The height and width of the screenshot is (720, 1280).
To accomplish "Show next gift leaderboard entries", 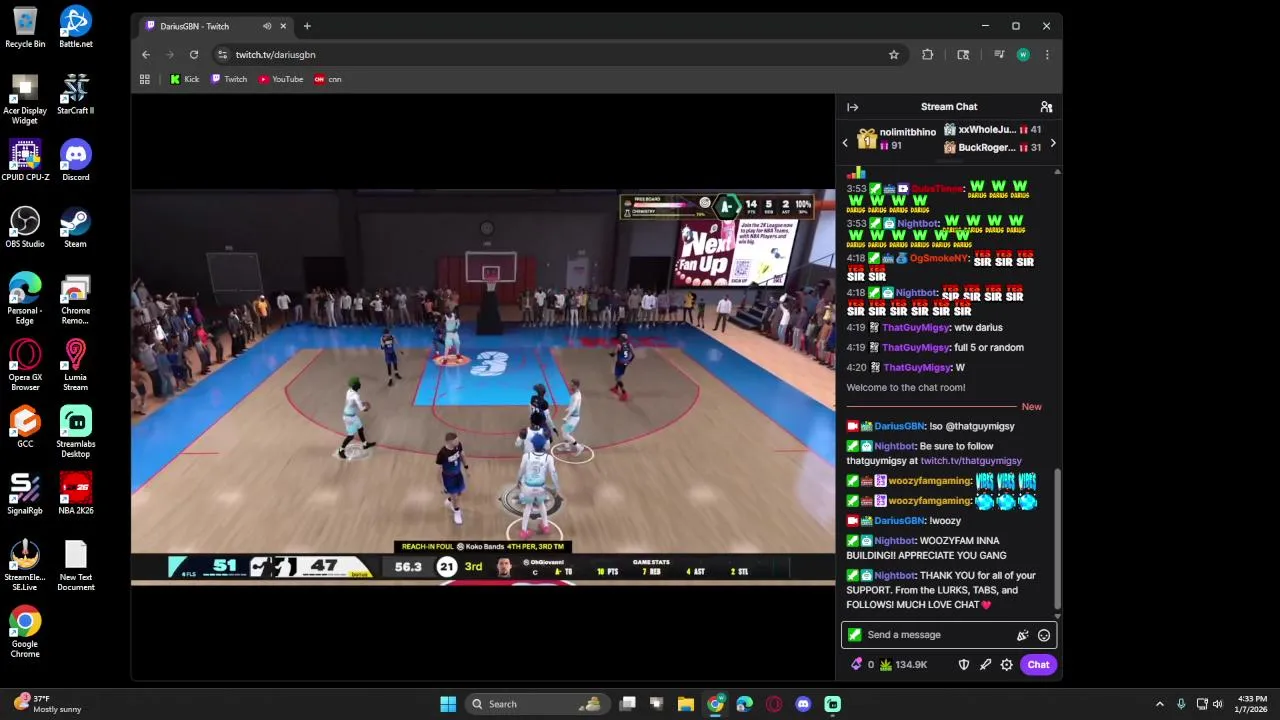I will tap(1052, 143).
